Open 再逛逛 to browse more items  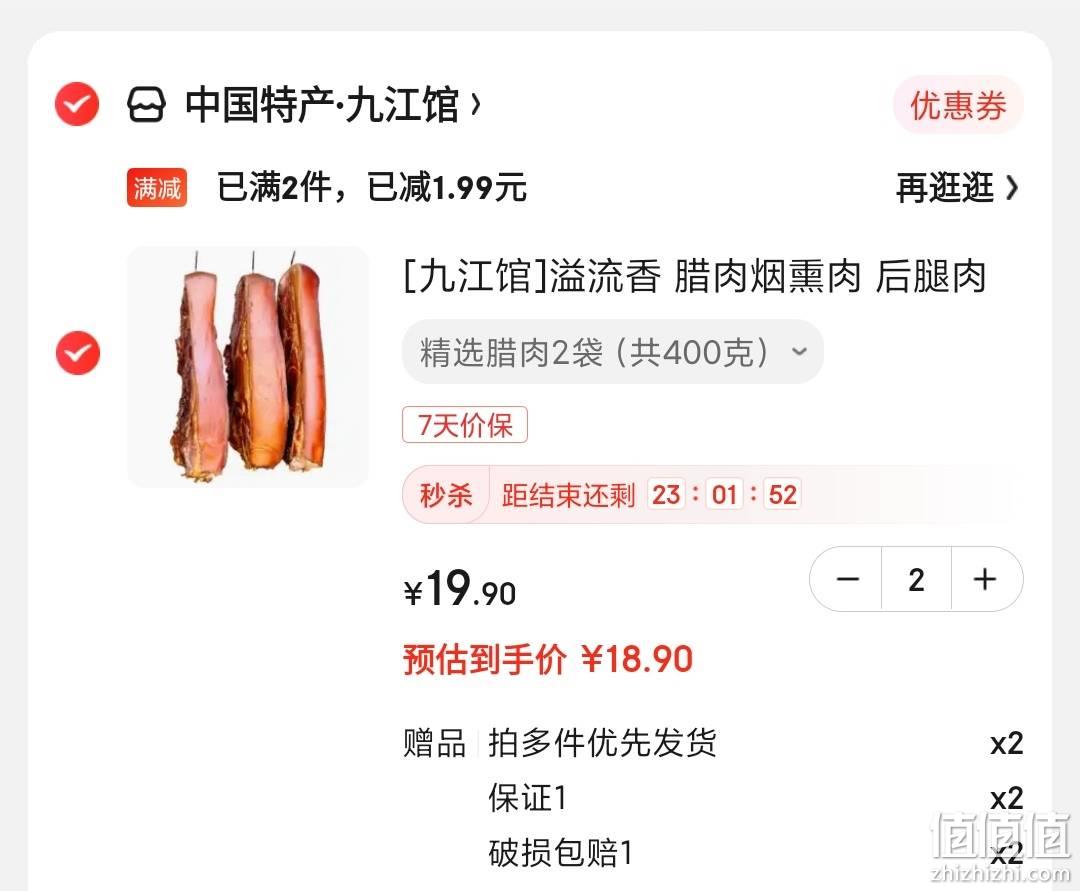(945, 188)
